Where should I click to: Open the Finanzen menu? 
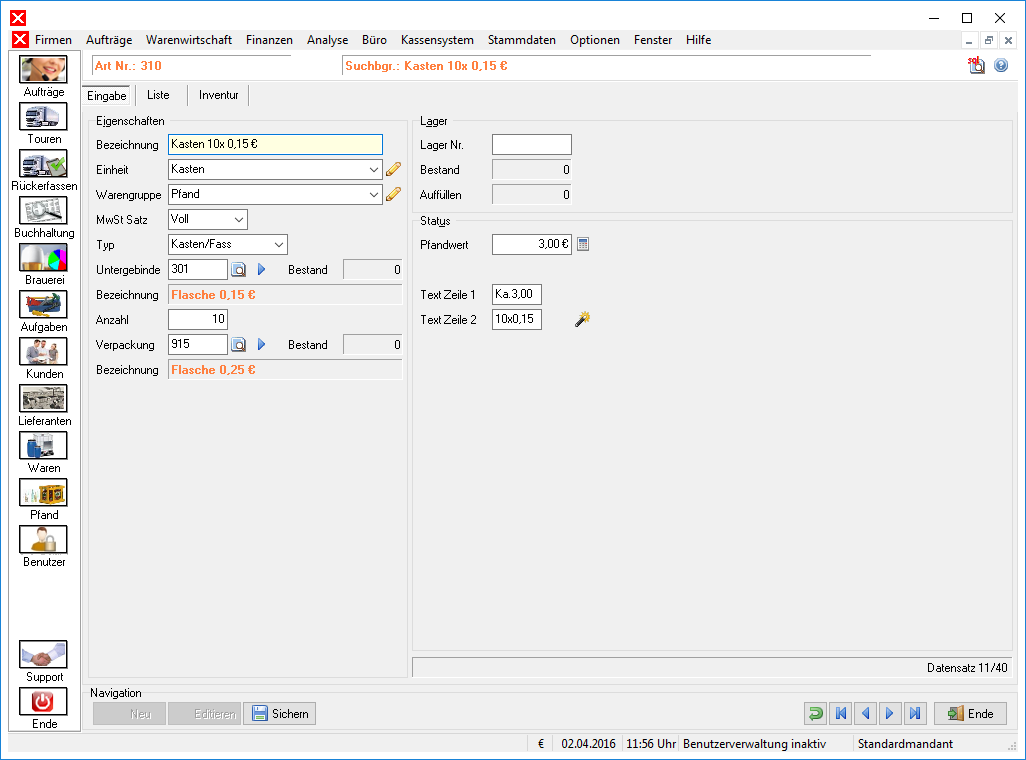270,40
